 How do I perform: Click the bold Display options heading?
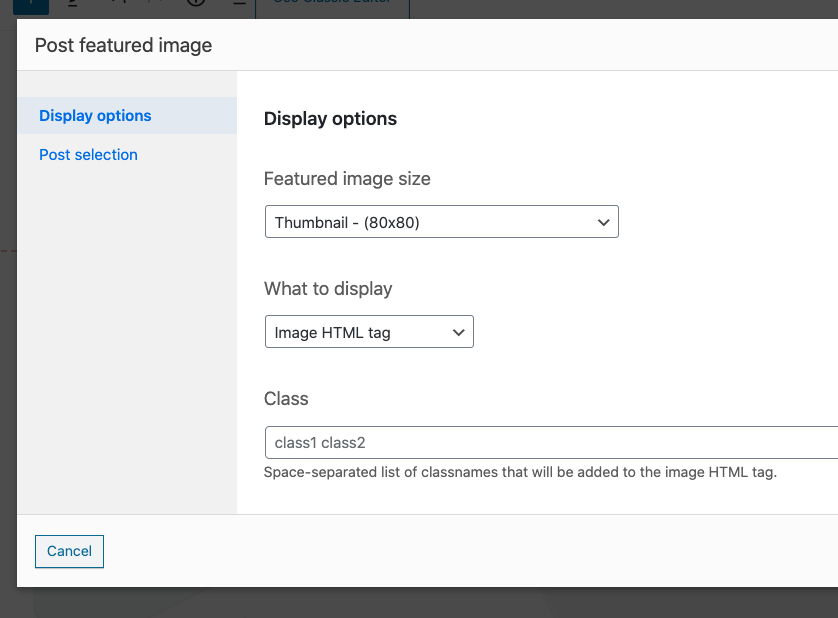(x=330, y=119)
